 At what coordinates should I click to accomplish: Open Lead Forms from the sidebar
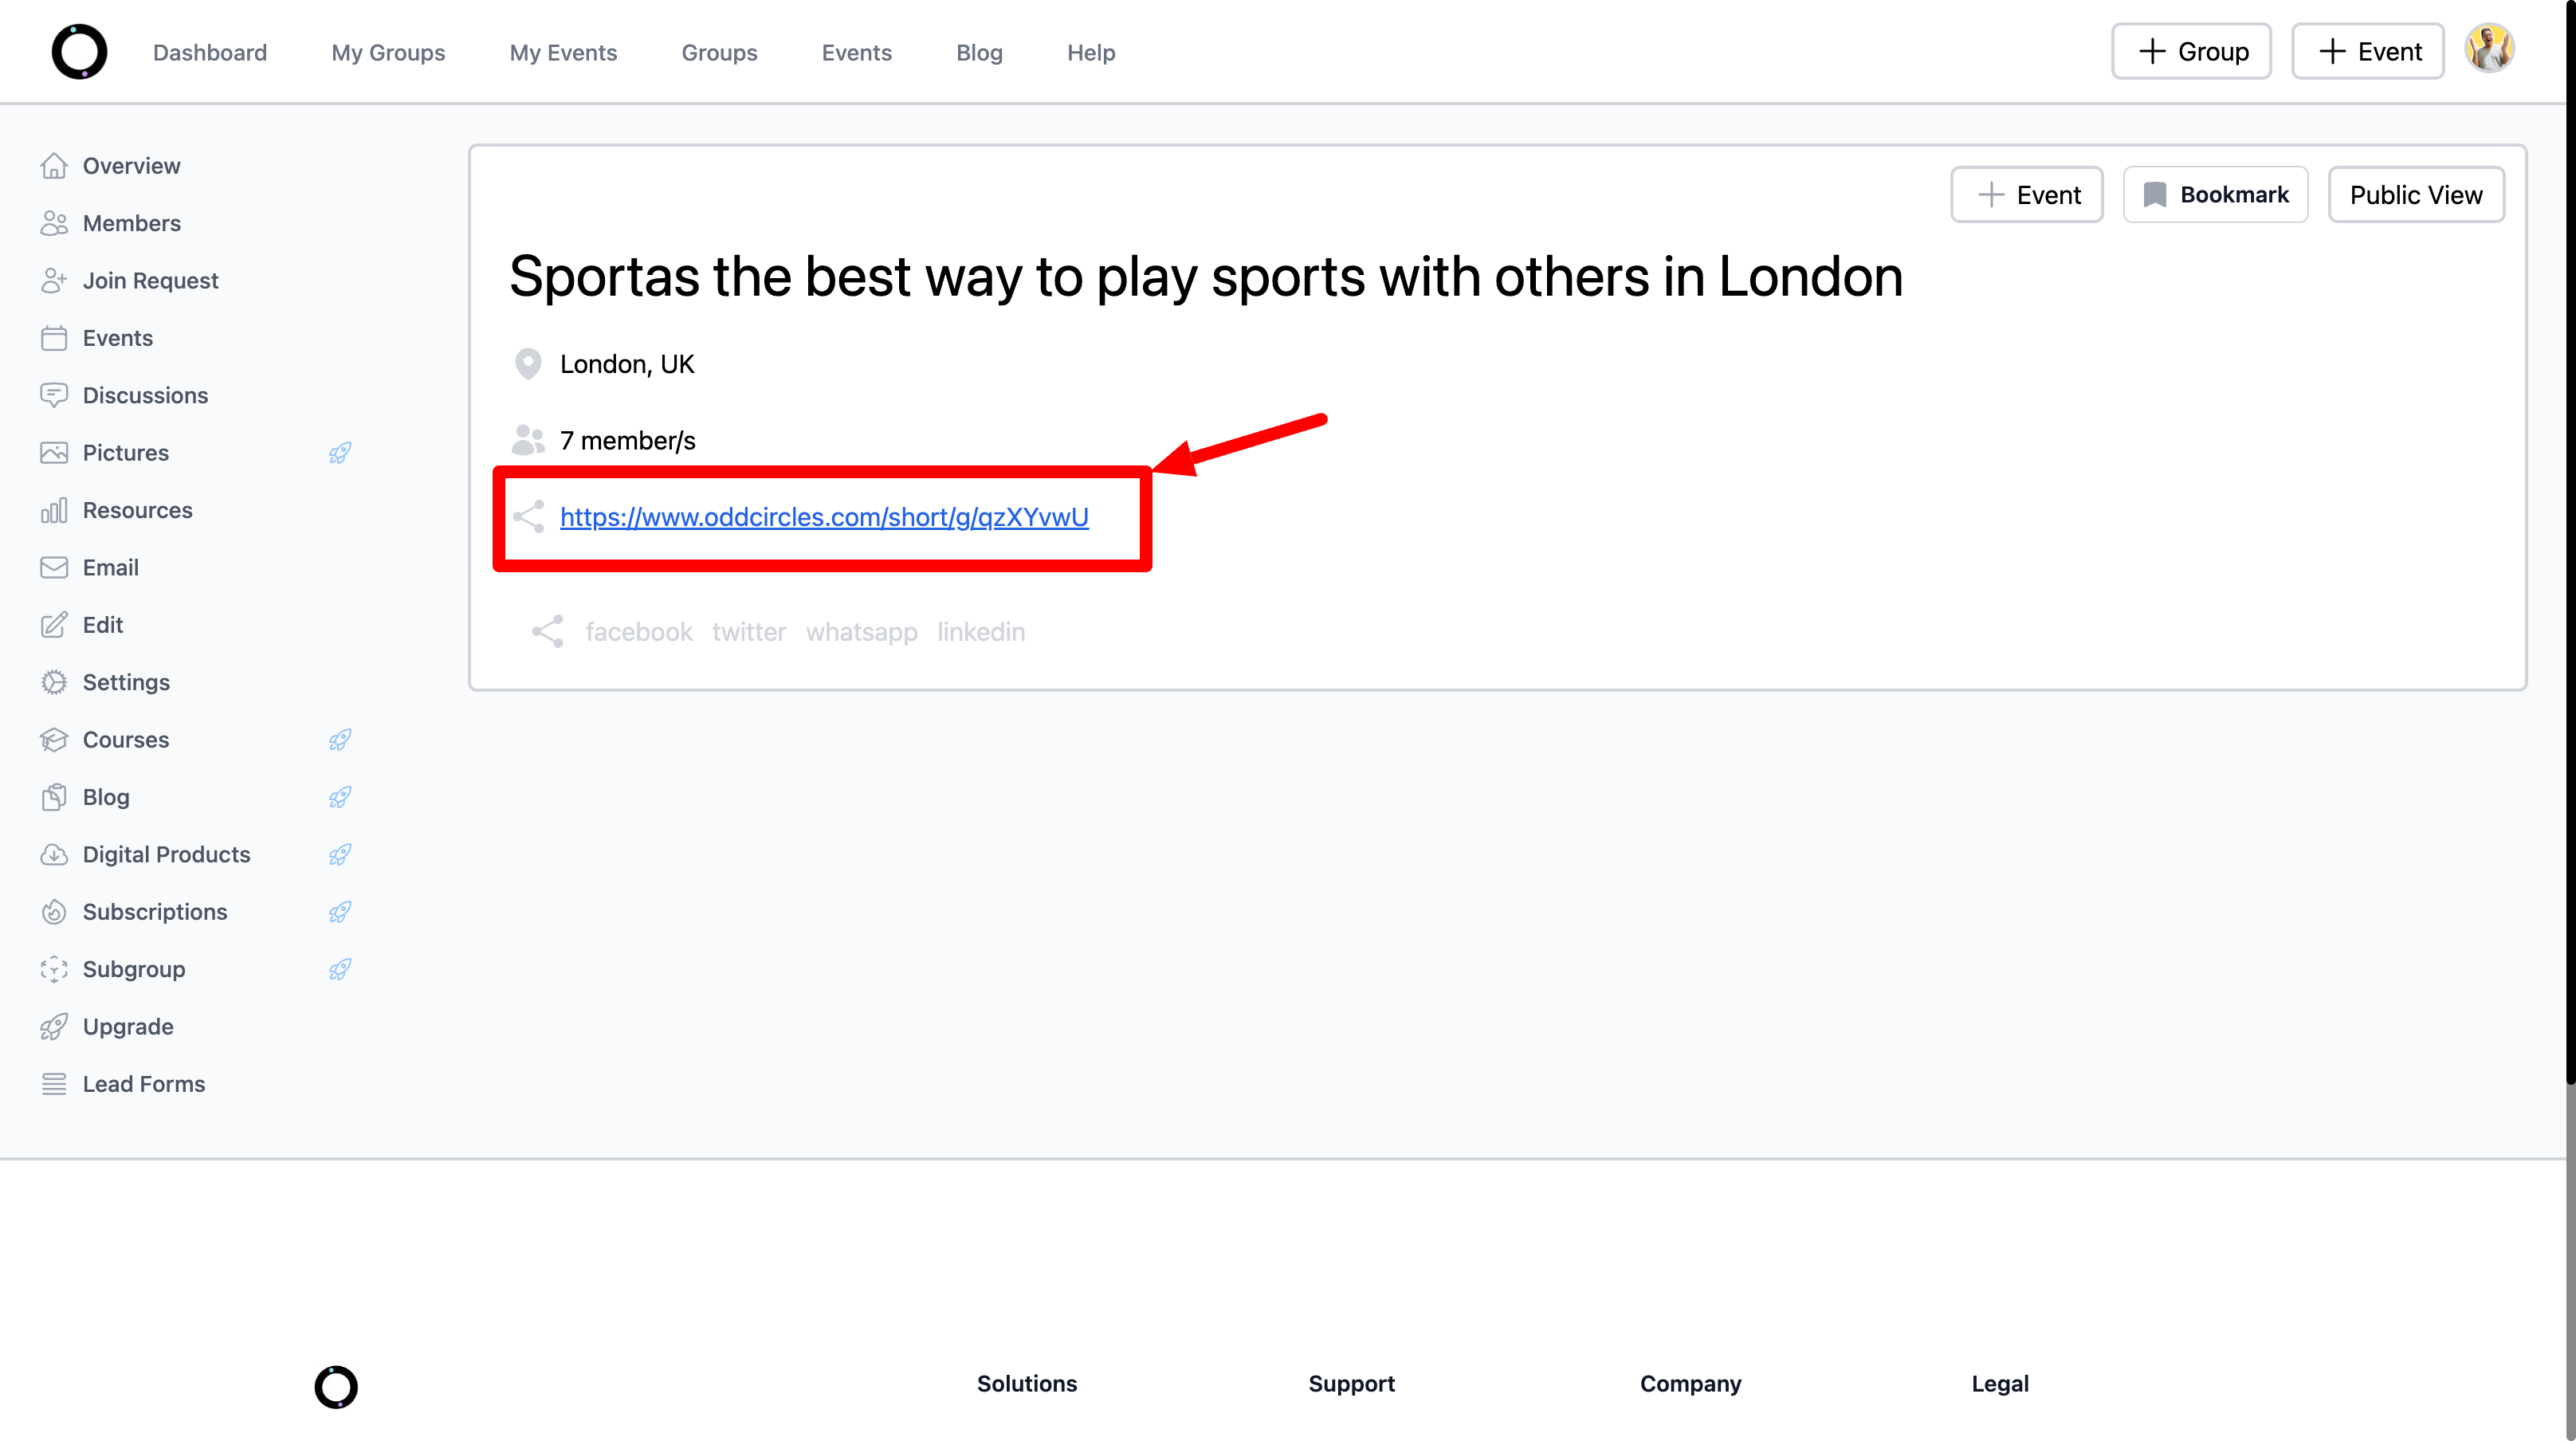(143, 1084)
